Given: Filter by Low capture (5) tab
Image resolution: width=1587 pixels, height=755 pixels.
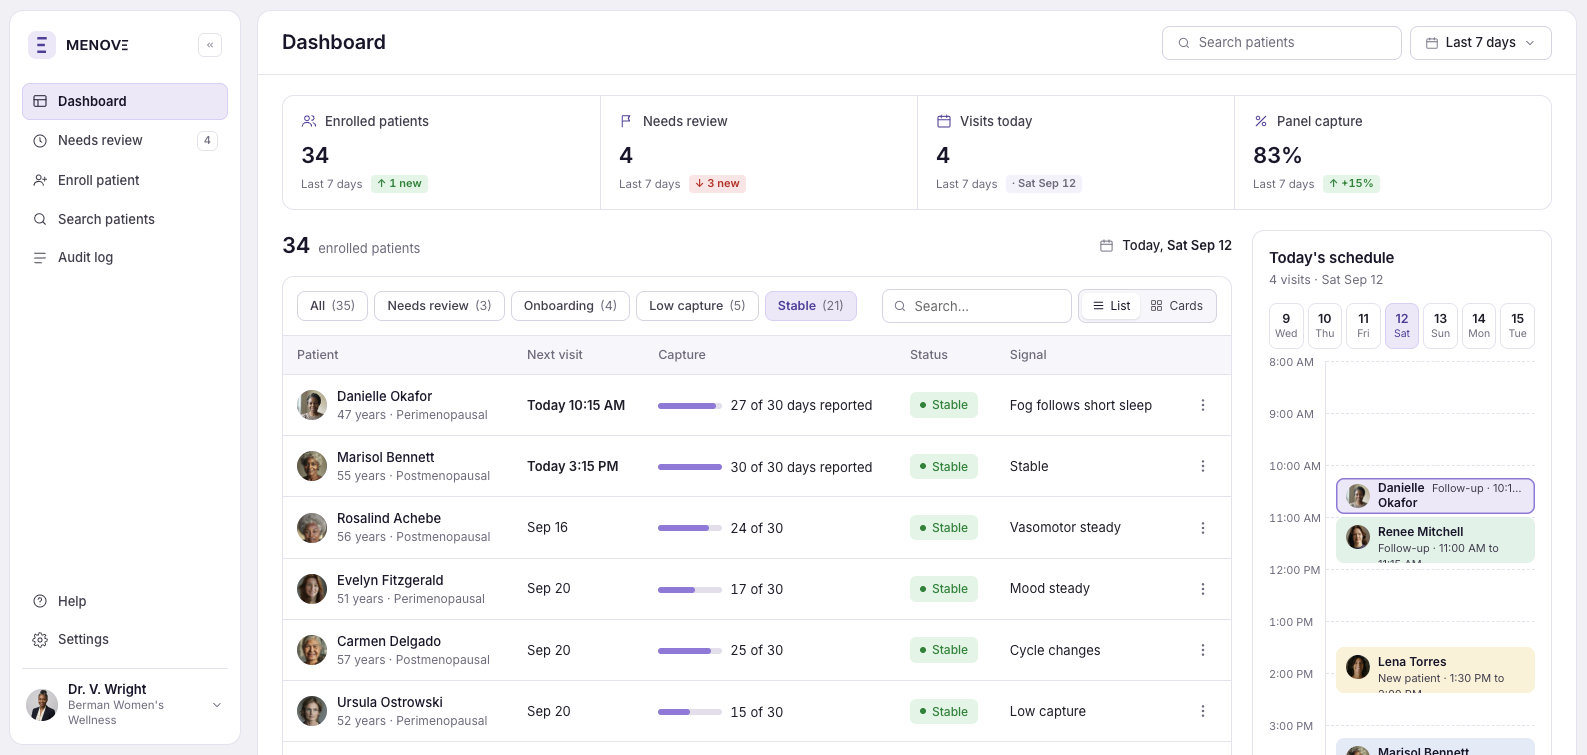Looking at the screenshot, I should [x=697, y=306].
